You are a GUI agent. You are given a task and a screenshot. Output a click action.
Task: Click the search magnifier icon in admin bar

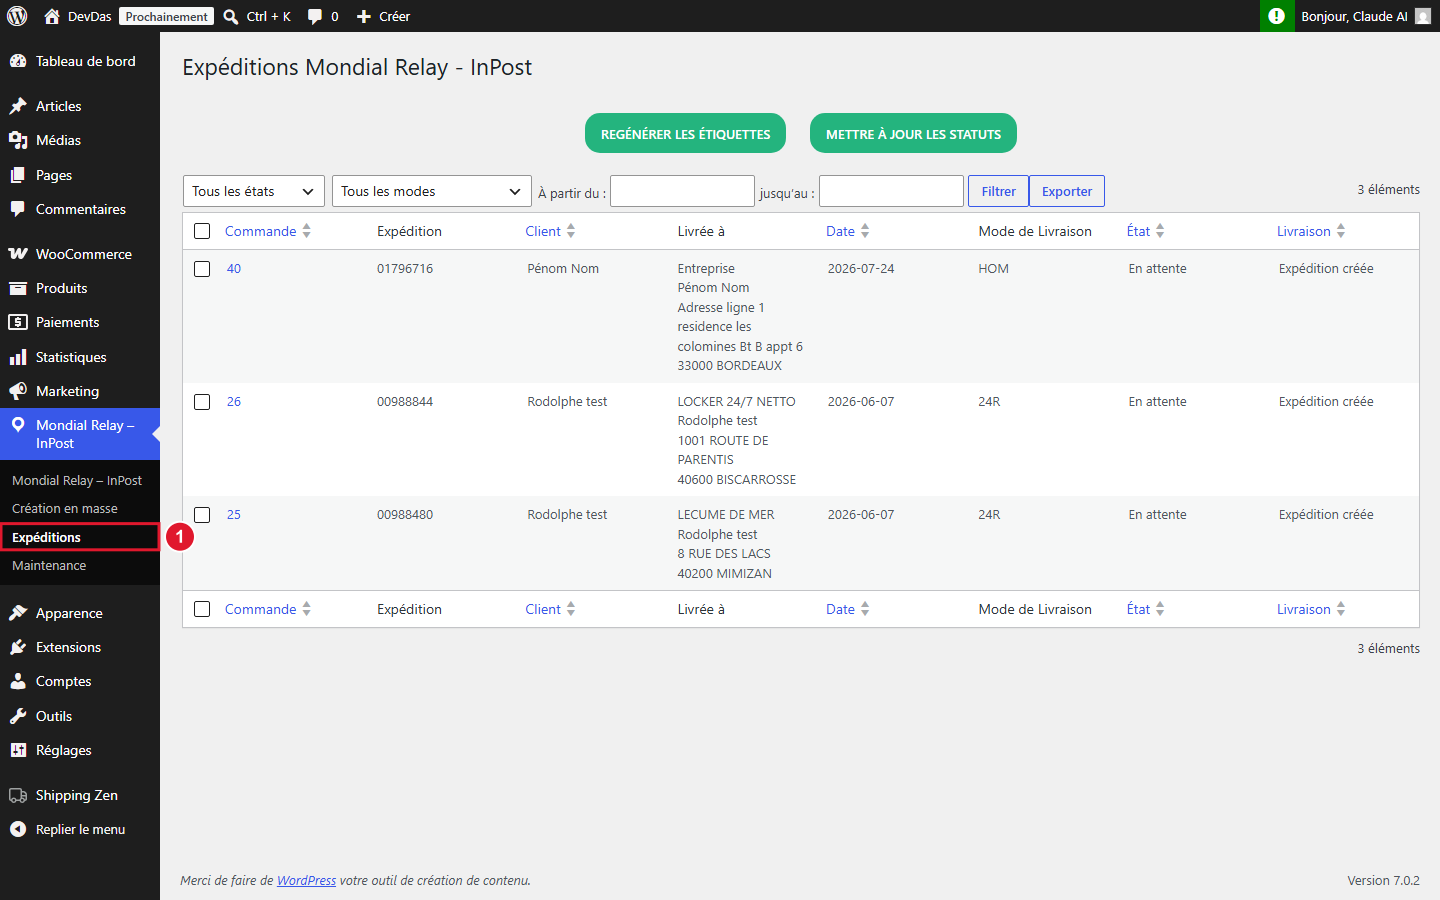pyautogui.click(x=231, y=16)
